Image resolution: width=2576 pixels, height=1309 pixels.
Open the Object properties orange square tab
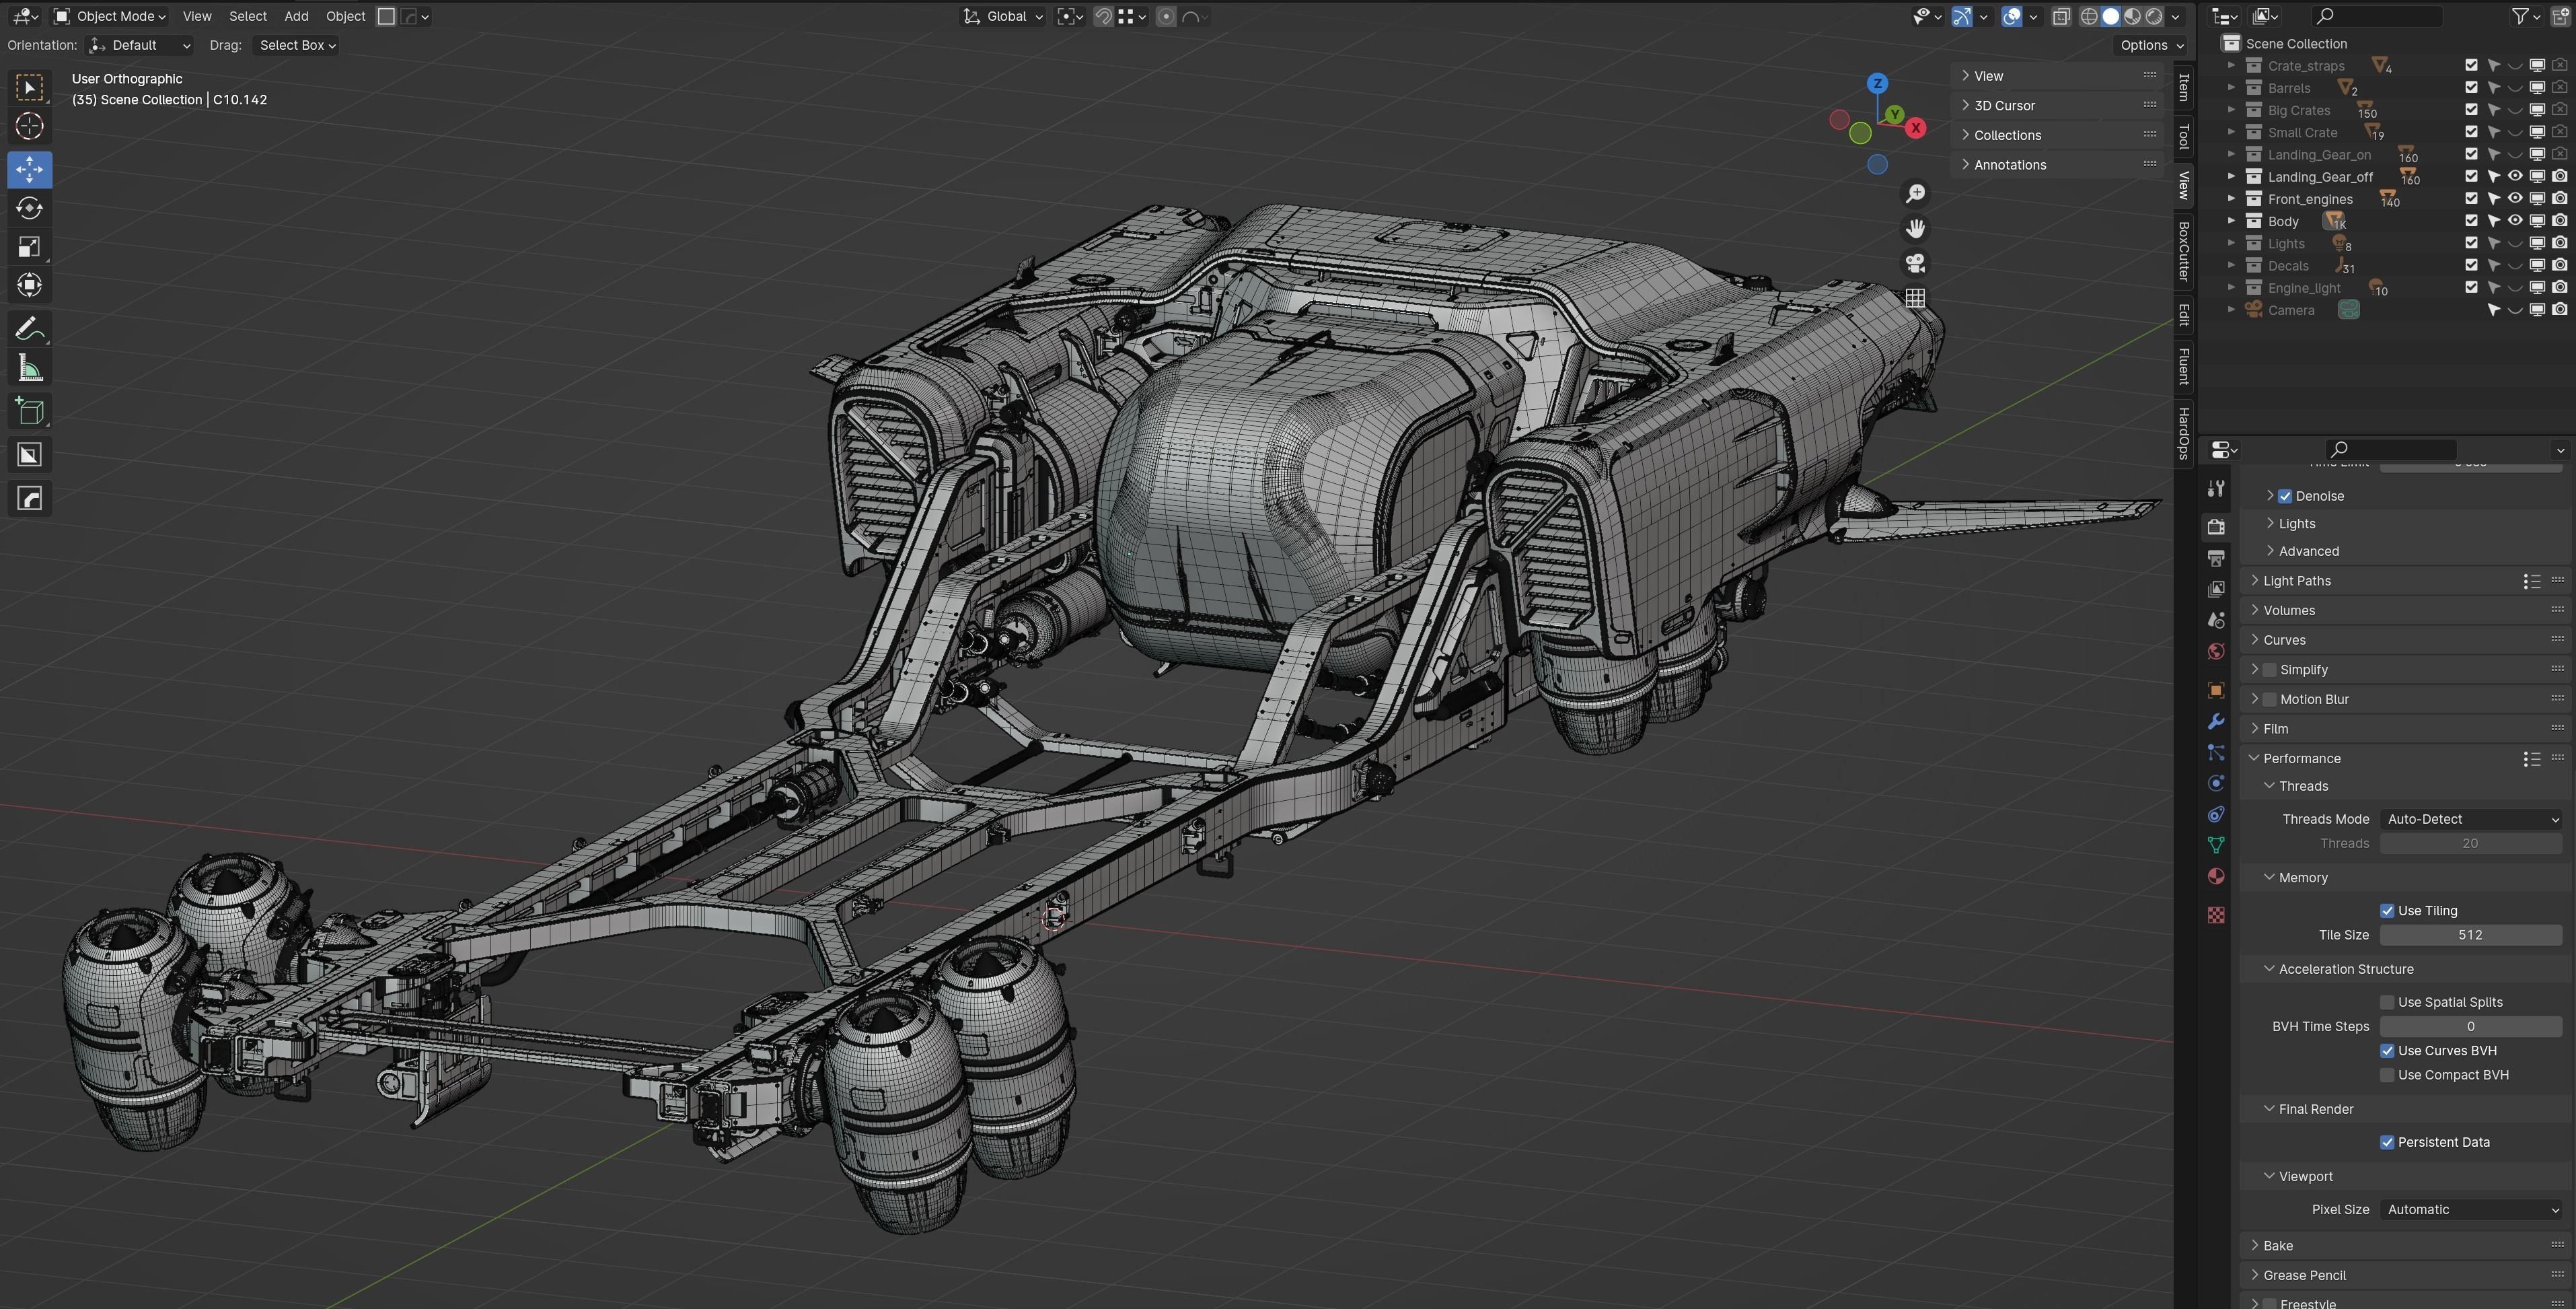click(x=2216, y=690)
